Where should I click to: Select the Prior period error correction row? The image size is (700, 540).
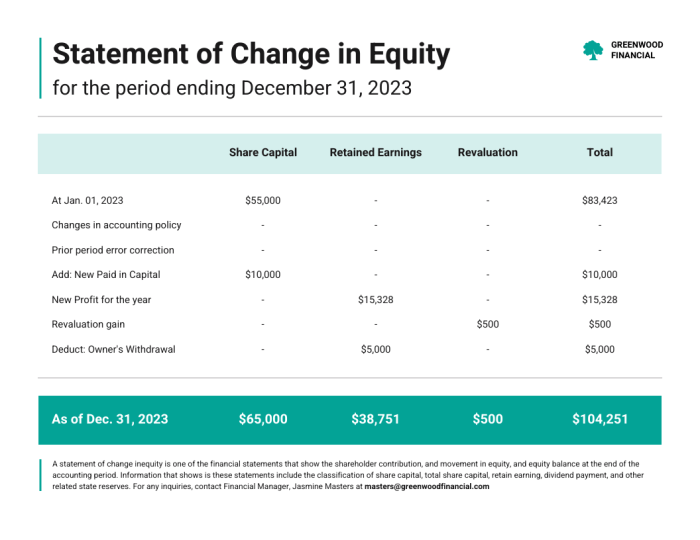coord(350,250)
